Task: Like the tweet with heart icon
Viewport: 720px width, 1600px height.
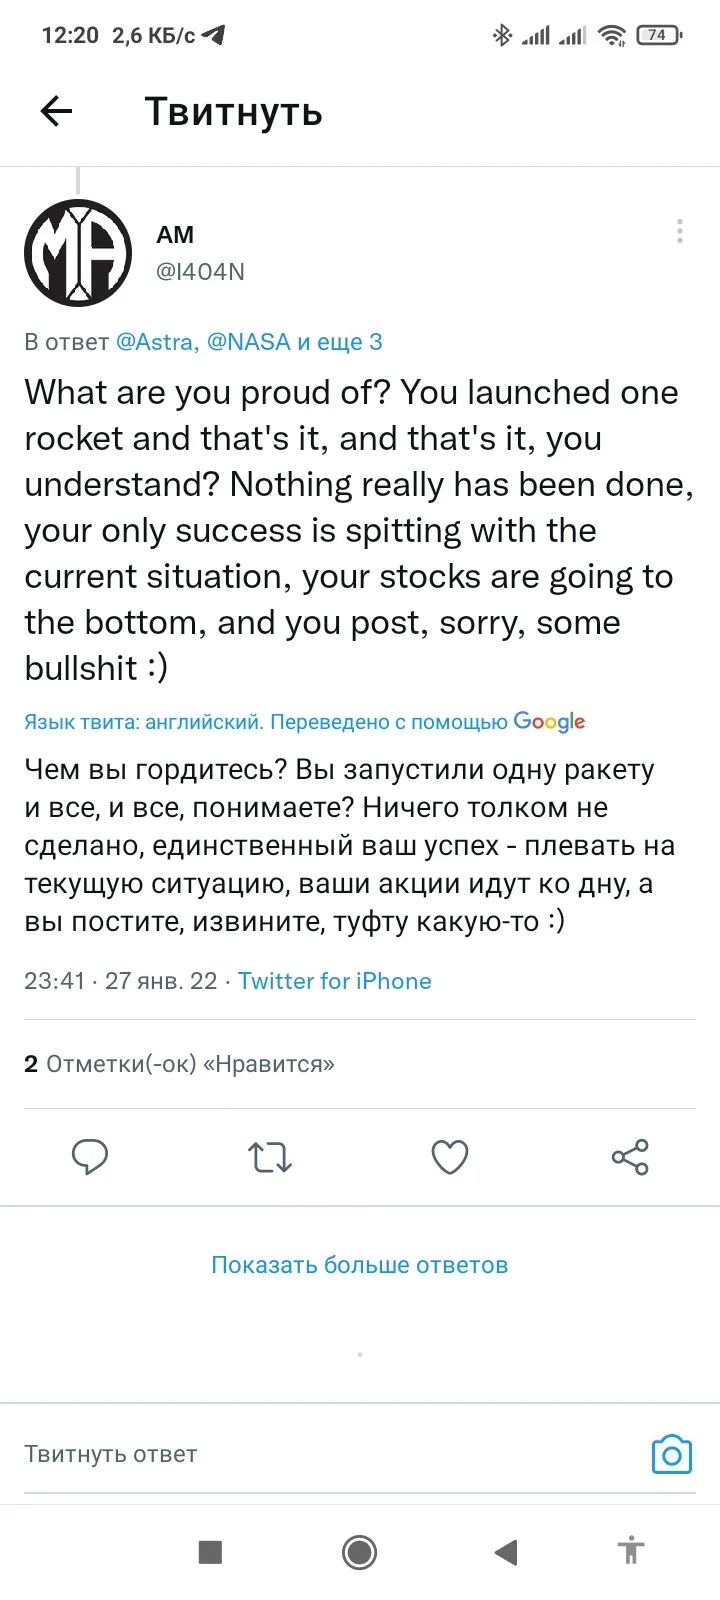Action: (450, 1157)
